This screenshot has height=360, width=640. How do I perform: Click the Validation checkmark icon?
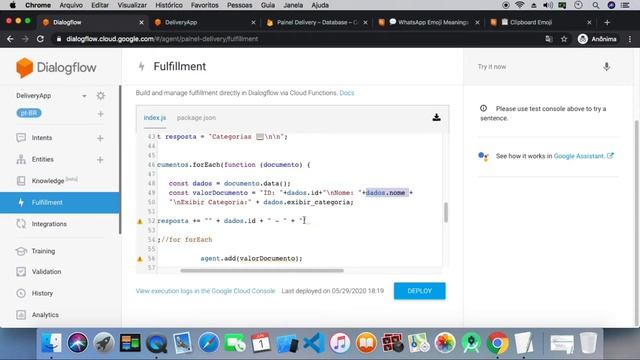(x=21, y=271)
